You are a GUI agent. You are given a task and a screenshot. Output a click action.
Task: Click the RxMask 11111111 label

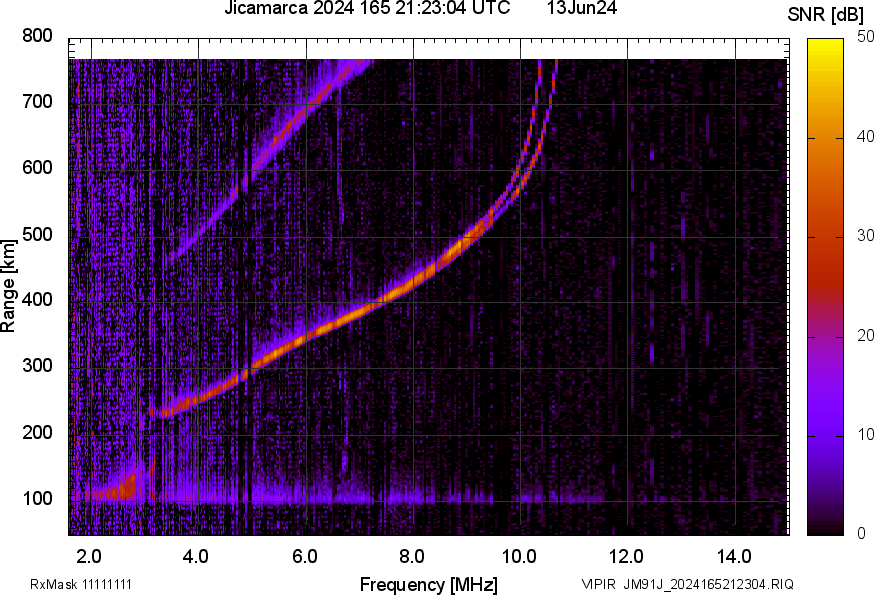(x=81, y=584)
